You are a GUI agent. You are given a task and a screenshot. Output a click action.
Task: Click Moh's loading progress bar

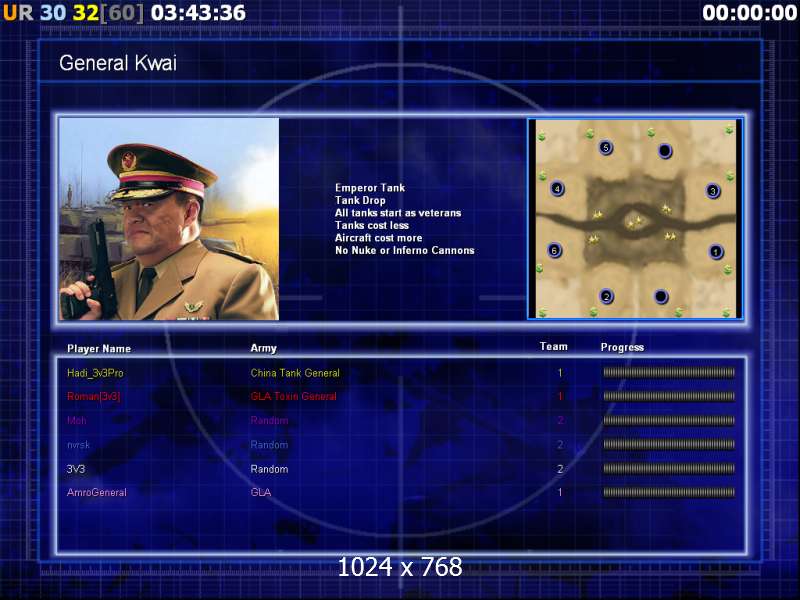click(x=669, y=420)
